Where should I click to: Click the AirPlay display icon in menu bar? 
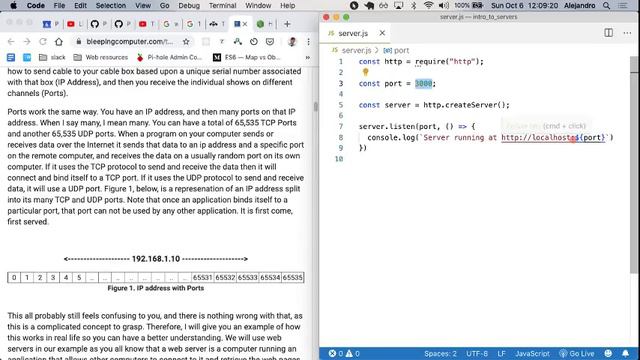pos(398,5)
